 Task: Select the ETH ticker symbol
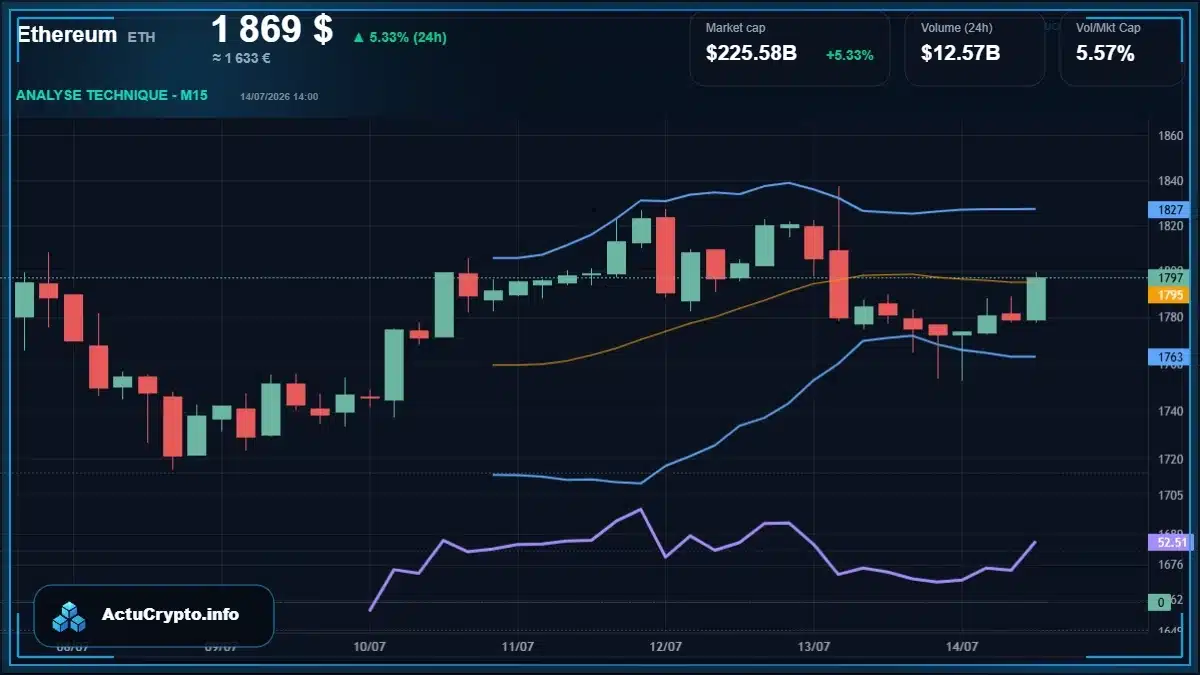tap(142, 37)
